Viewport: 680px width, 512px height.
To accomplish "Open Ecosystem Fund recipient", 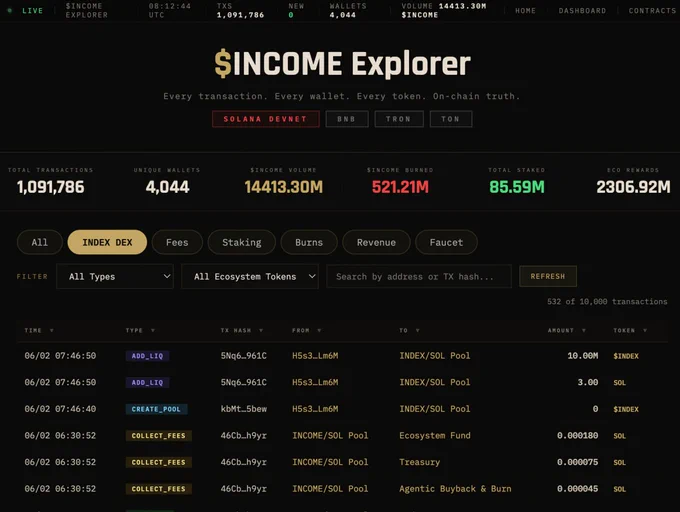I will coord(435,435).
